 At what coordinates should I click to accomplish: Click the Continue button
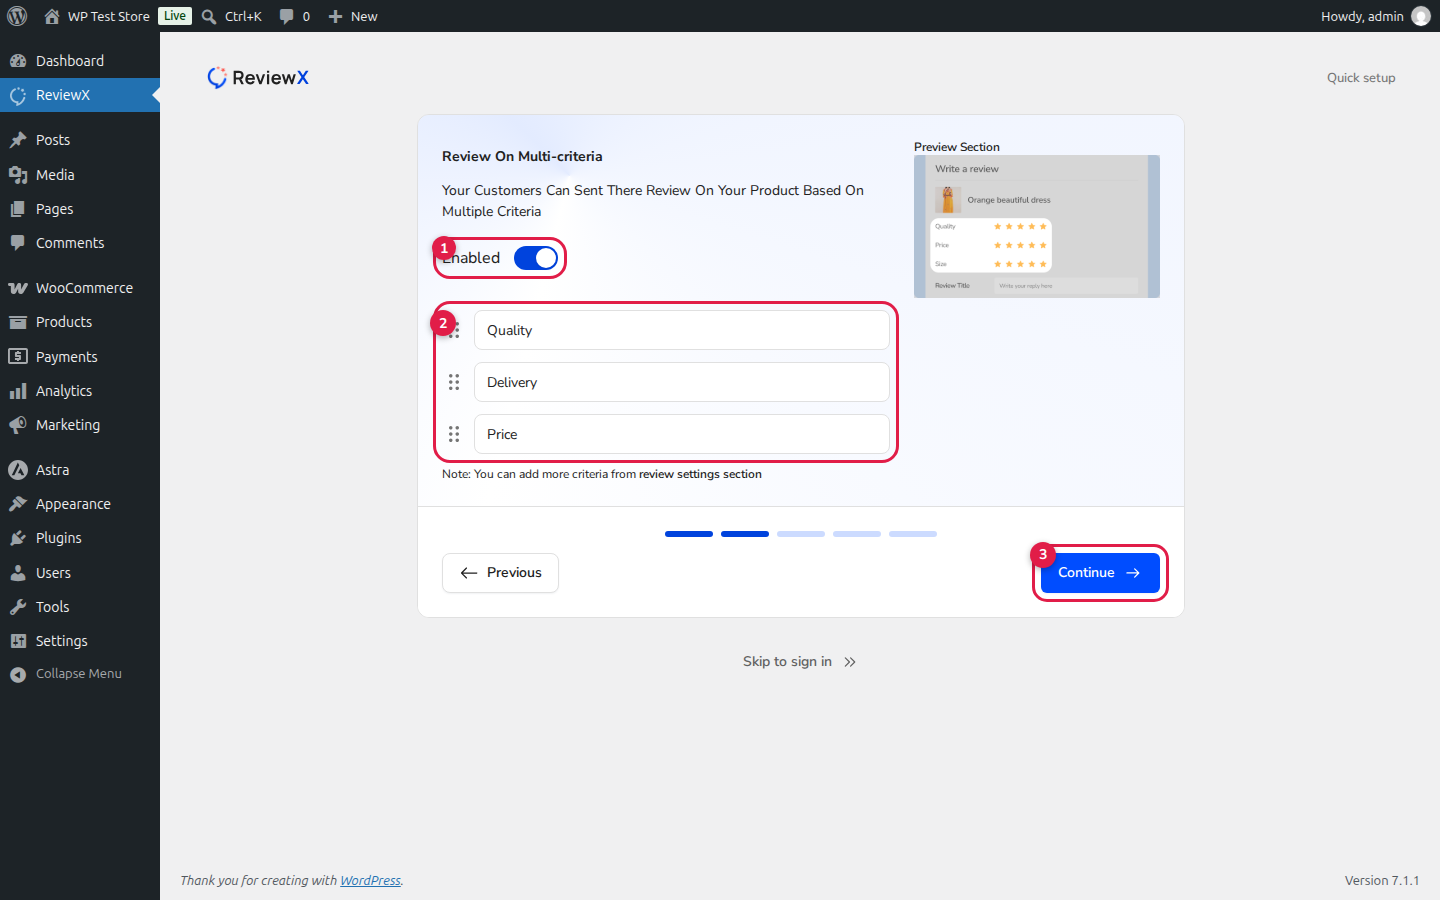[x=1100, y=573]
